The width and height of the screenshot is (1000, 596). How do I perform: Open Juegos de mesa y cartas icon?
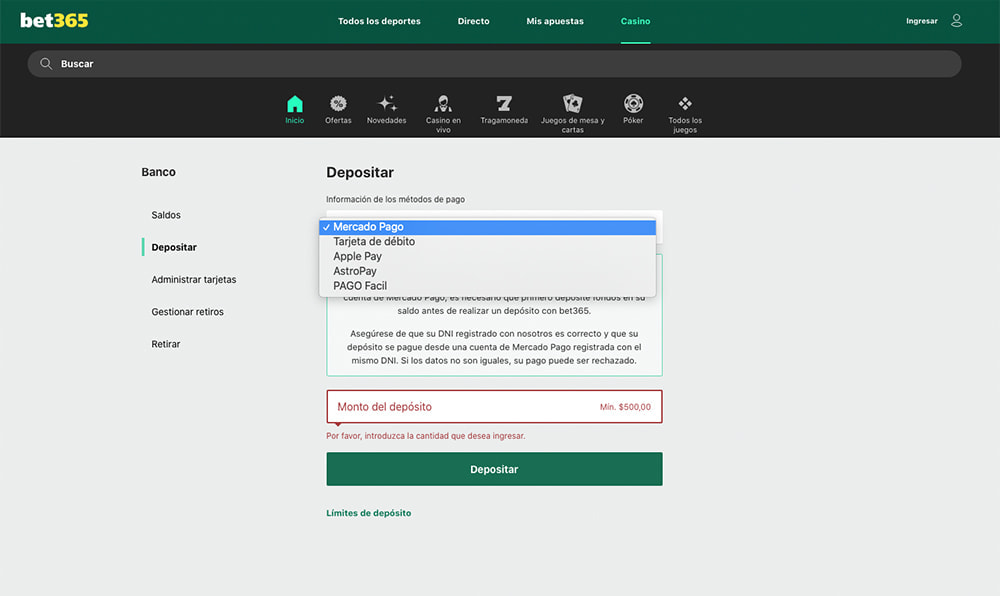click(x=573, y=104)
